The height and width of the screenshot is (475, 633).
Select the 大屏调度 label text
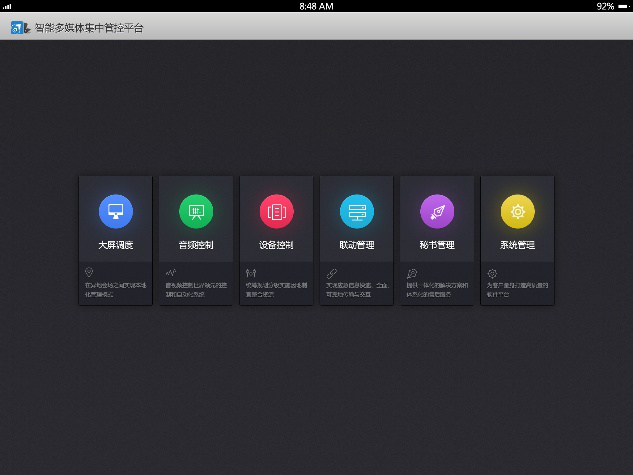tap(116, 245)
